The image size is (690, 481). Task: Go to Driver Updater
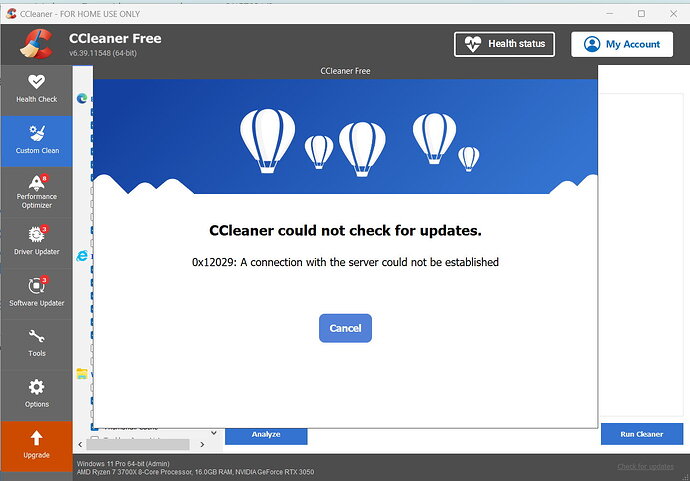click(x=36, y=240)
